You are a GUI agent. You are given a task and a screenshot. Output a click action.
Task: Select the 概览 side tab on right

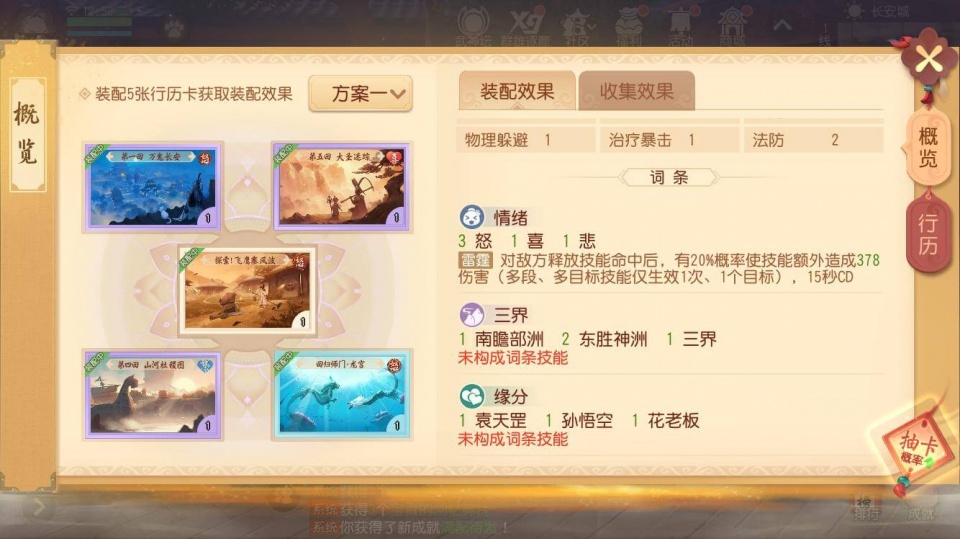[x=928, y=148]
